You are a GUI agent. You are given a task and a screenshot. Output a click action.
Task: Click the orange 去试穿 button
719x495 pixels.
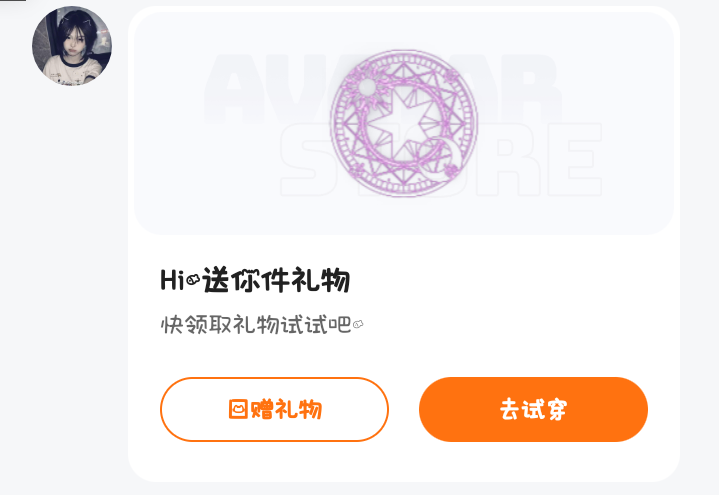(x=533, y=409)
